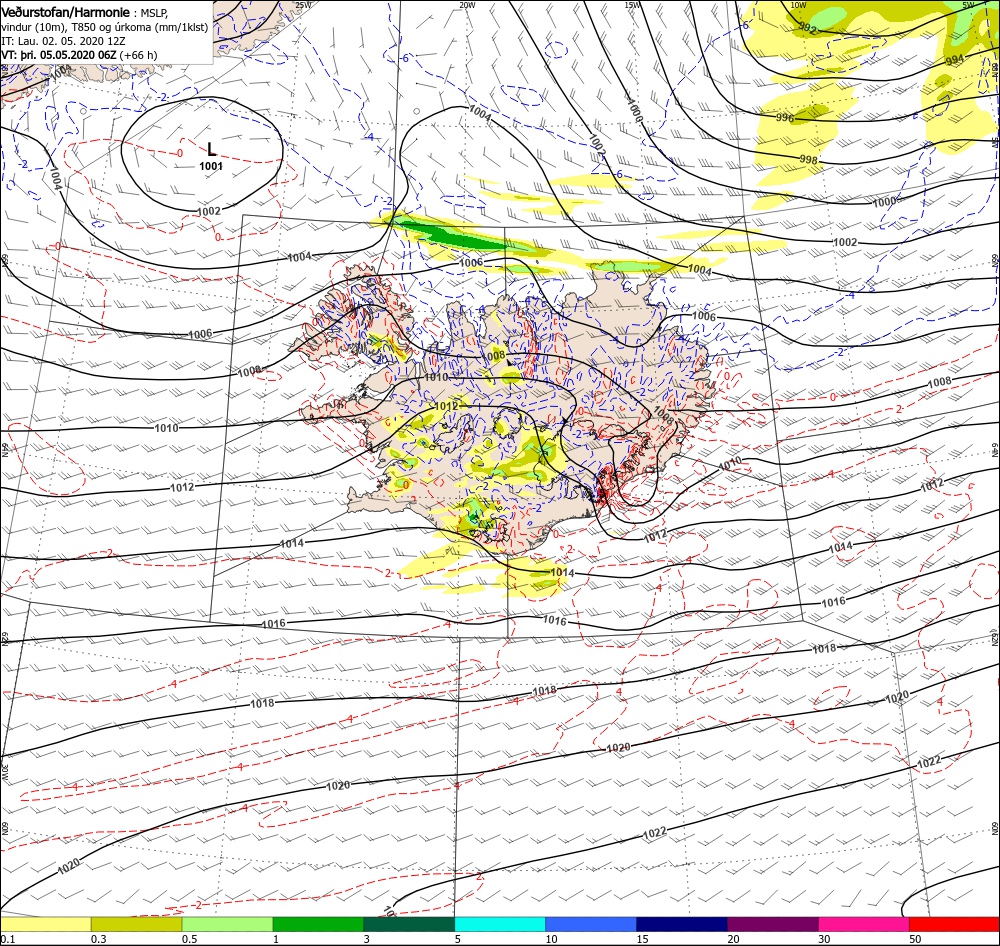The image size is (1000, 946).
Task: Click the dark green 3–5 legend swatch
Action: pyautogui.click(x=409, y=924)
